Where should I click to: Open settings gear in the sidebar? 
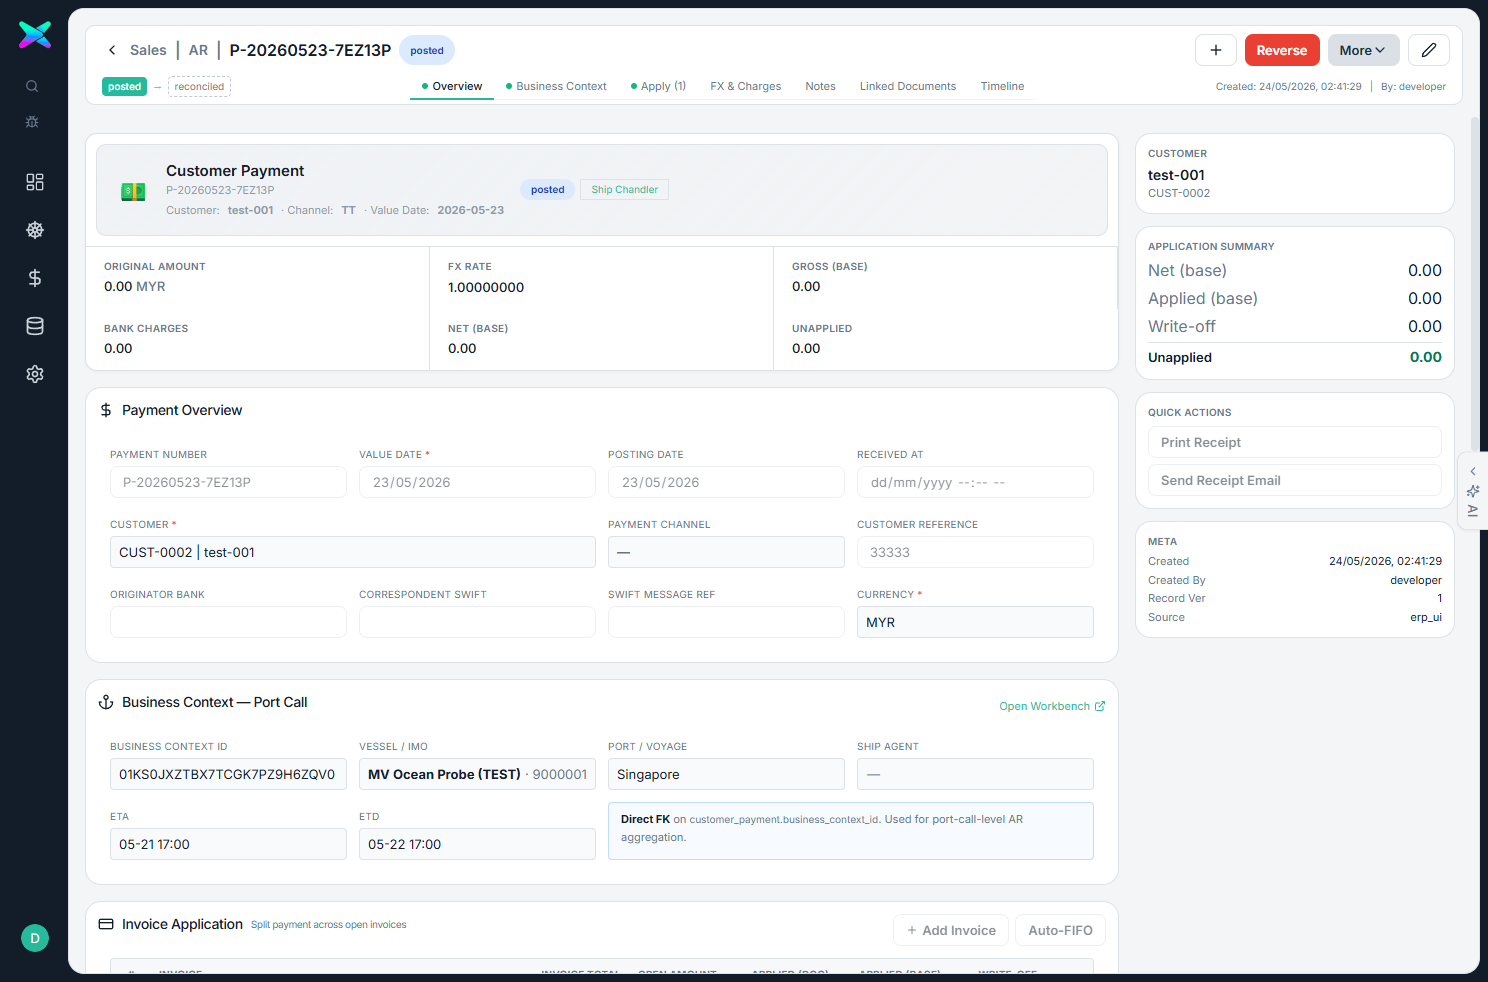pyautogui.click(x=35, y=374)
